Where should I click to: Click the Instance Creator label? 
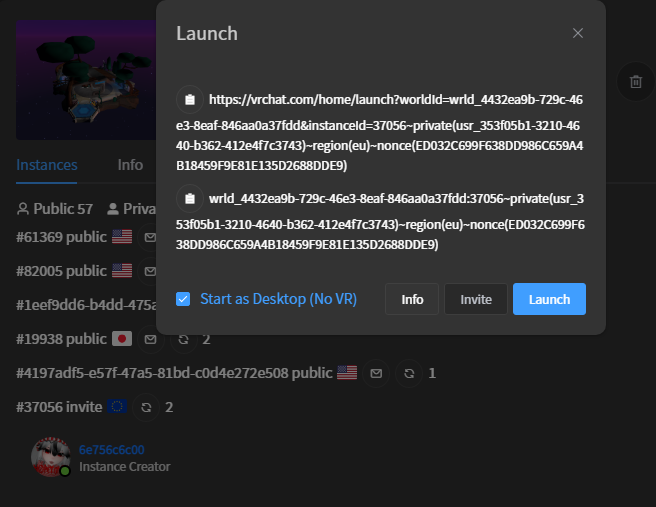(x=125, y=467)
